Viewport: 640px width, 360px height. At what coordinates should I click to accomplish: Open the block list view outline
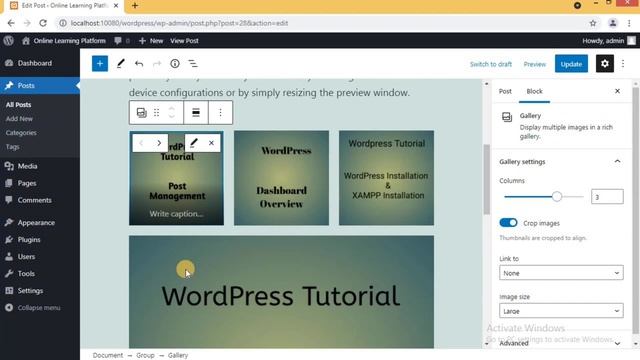click(193, 64)
